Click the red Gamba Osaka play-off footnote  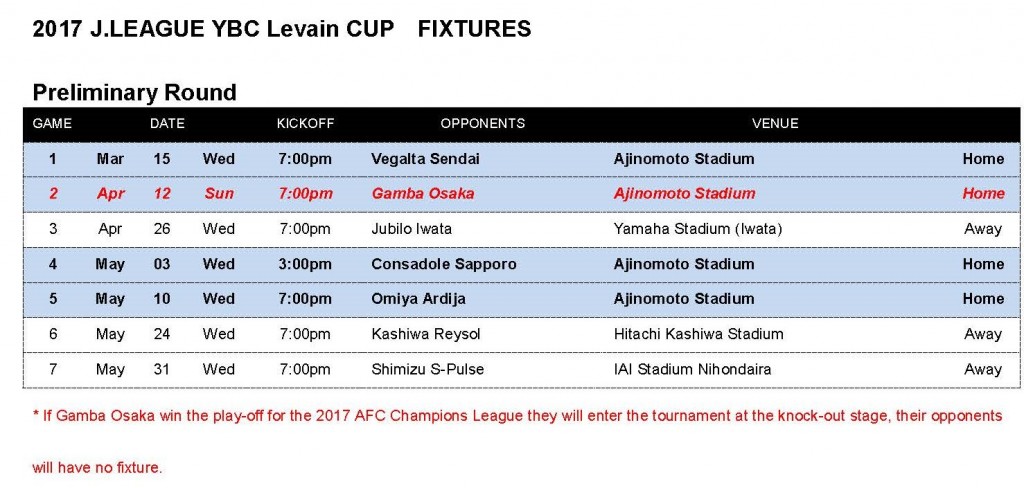[516, 415]
